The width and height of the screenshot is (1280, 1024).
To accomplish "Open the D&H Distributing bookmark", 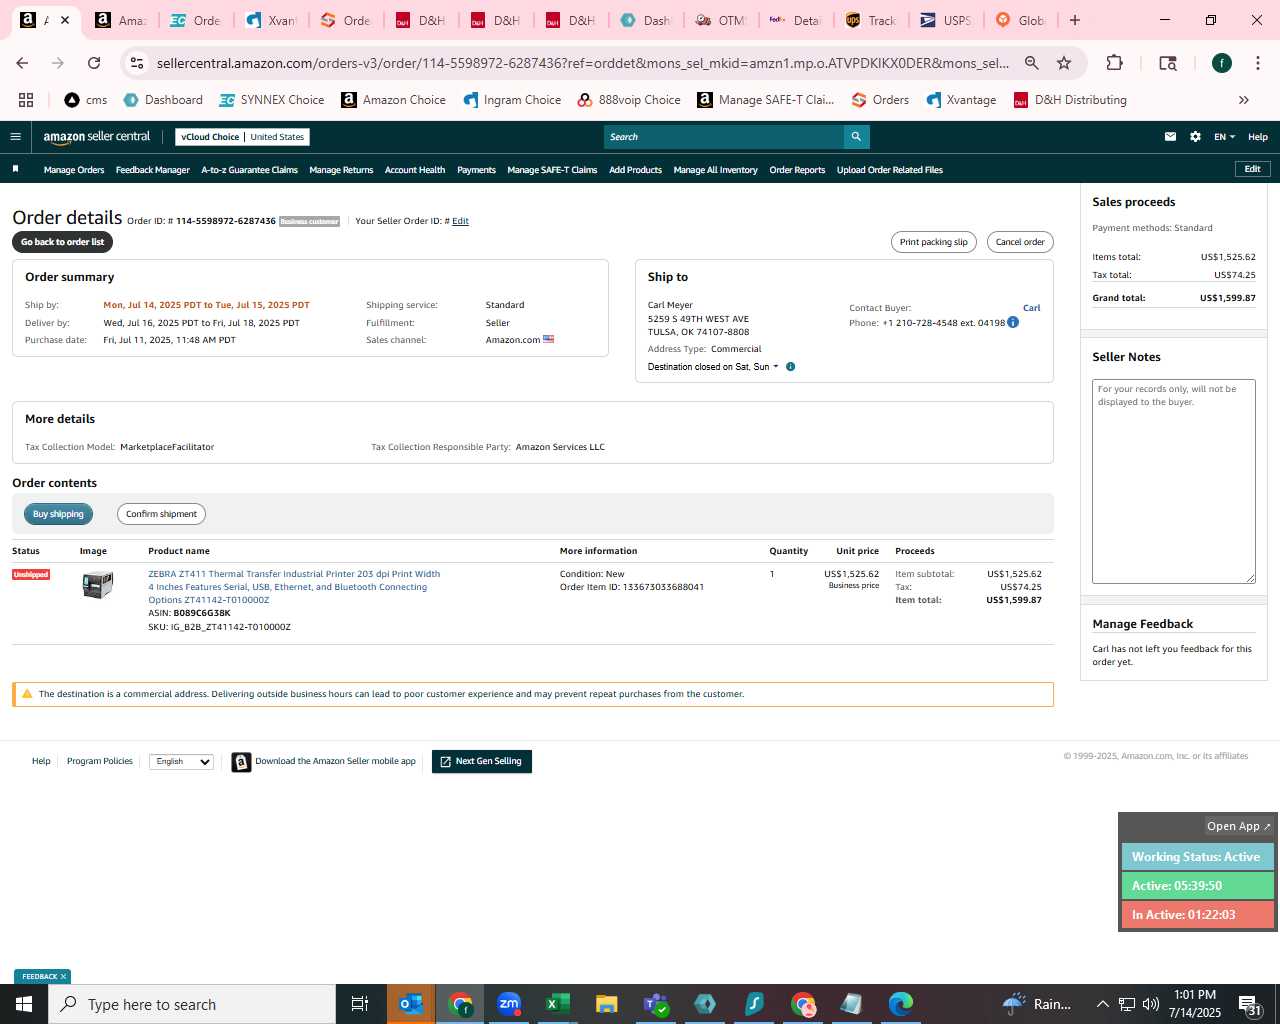I will 1070,100.
